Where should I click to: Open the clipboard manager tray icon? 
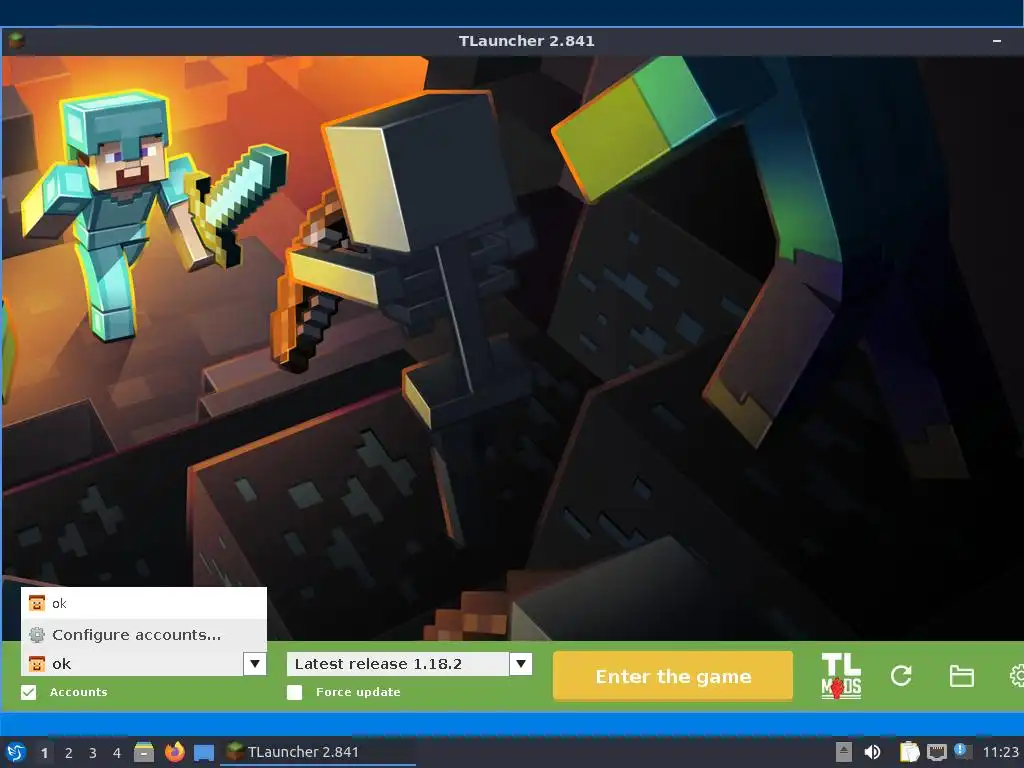tap(909, 752)
